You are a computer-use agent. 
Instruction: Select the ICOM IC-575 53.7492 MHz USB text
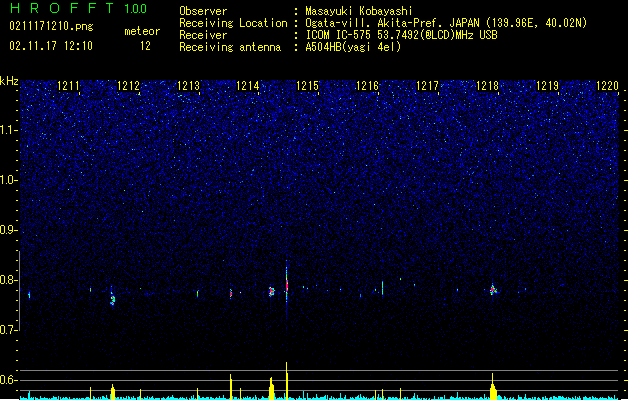[x=401, y=35]
